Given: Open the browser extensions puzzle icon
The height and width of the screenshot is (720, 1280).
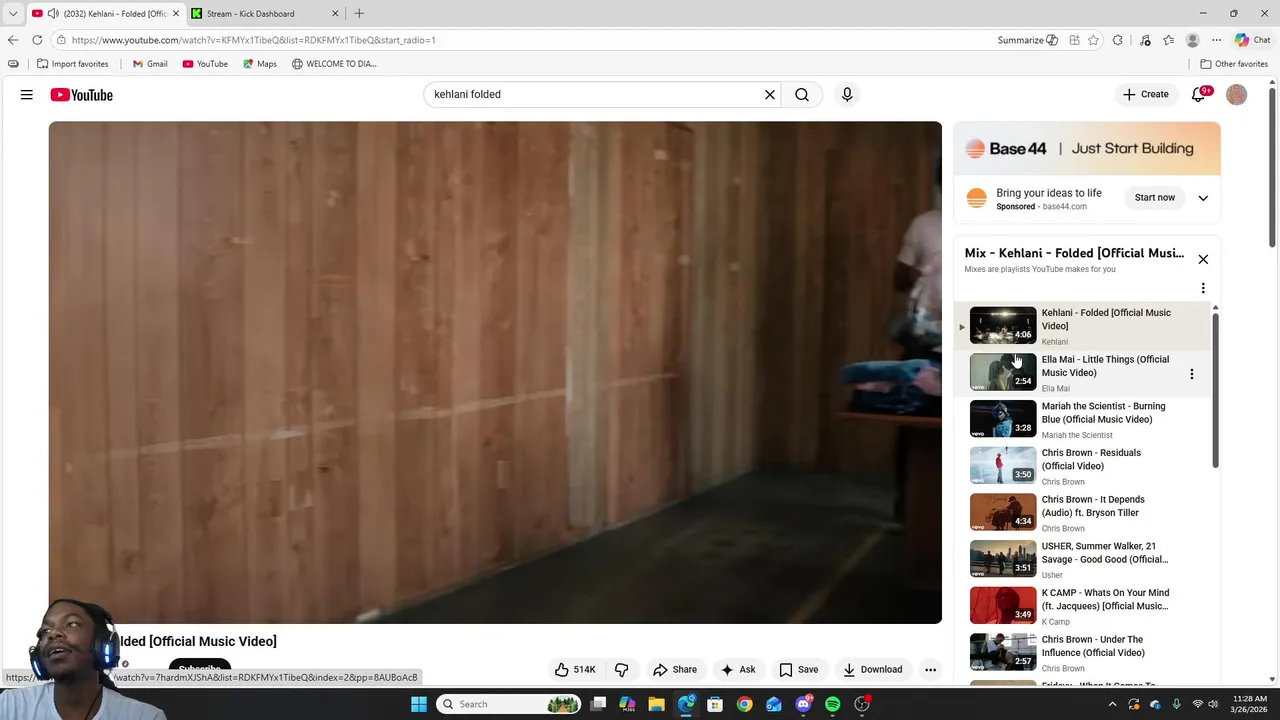Looking at the screenshot, I should [1118, 40].
